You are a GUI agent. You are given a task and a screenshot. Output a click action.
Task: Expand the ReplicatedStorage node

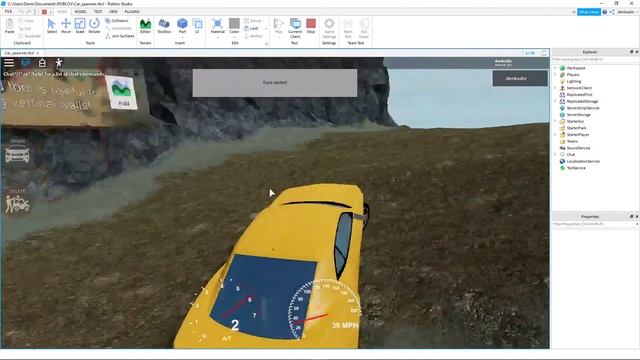(556, 101)
